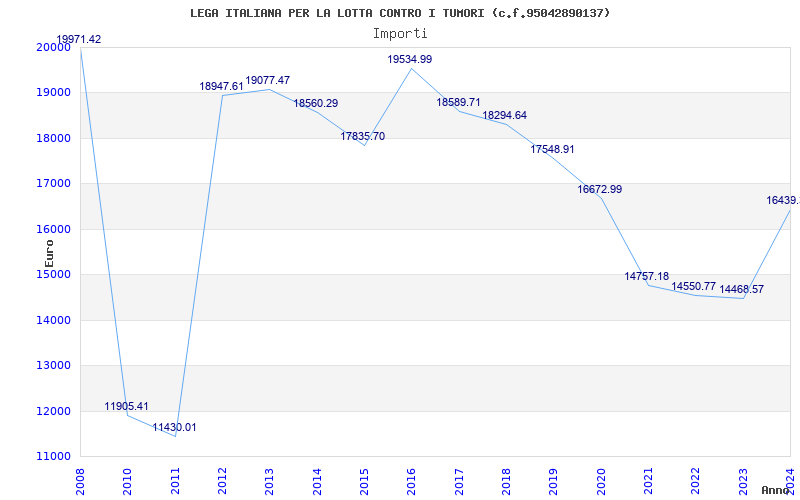Click x-axis year 2012

click(x=222, y=481)
